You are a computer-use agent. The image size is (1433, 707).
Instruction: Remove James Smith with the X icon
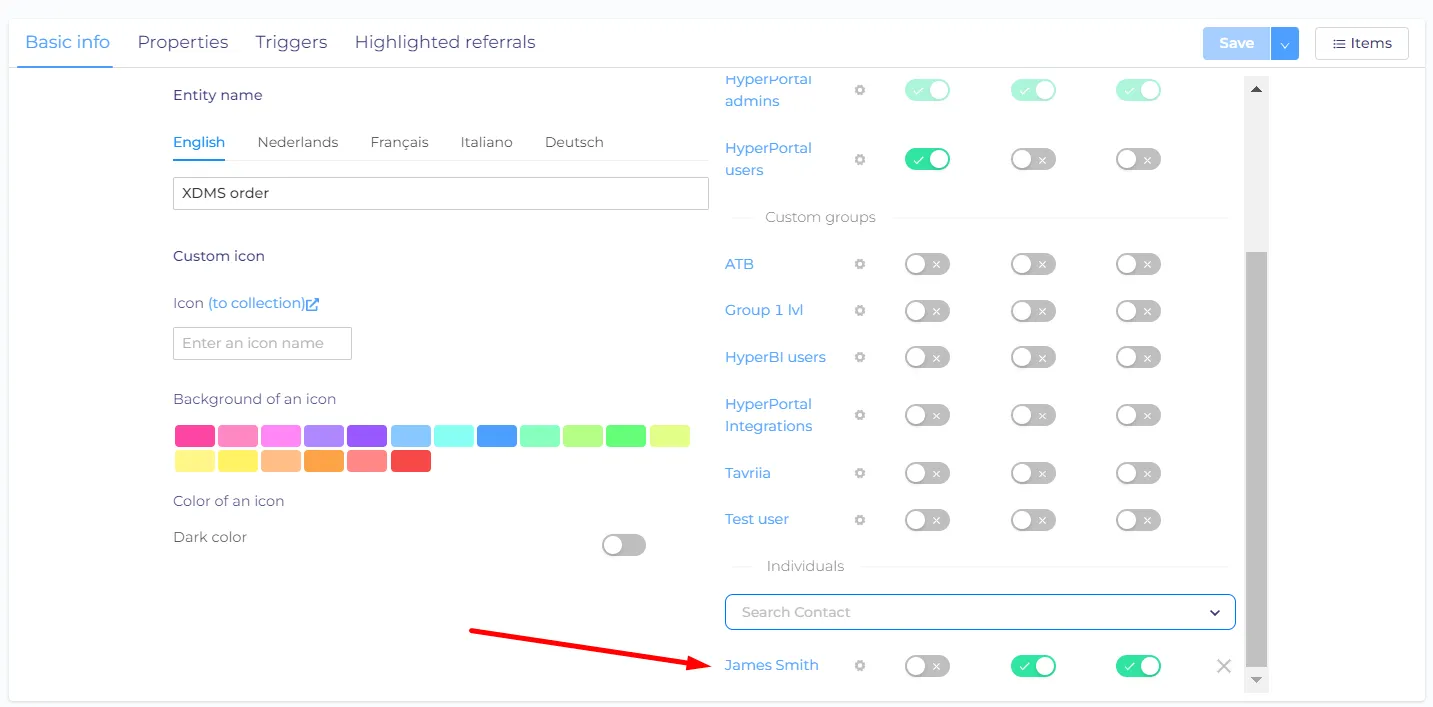1223,666
